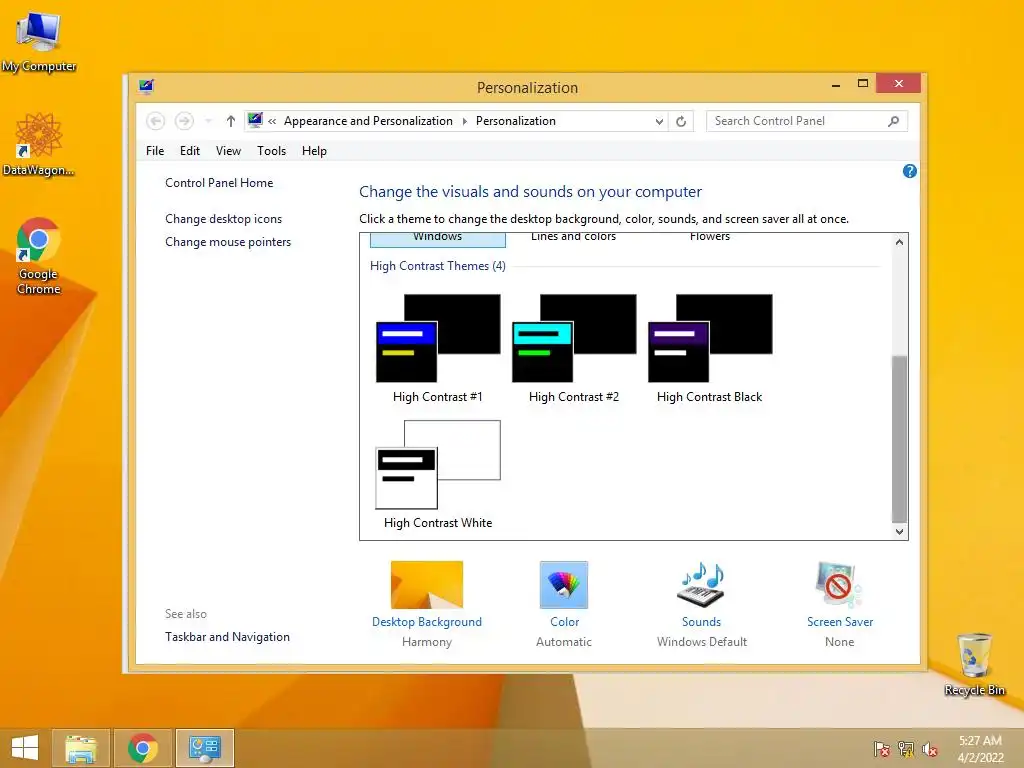Viewport: 1024px width, 768px height.
Task: Refresh the Personalization page
Action: coord(680,121)
